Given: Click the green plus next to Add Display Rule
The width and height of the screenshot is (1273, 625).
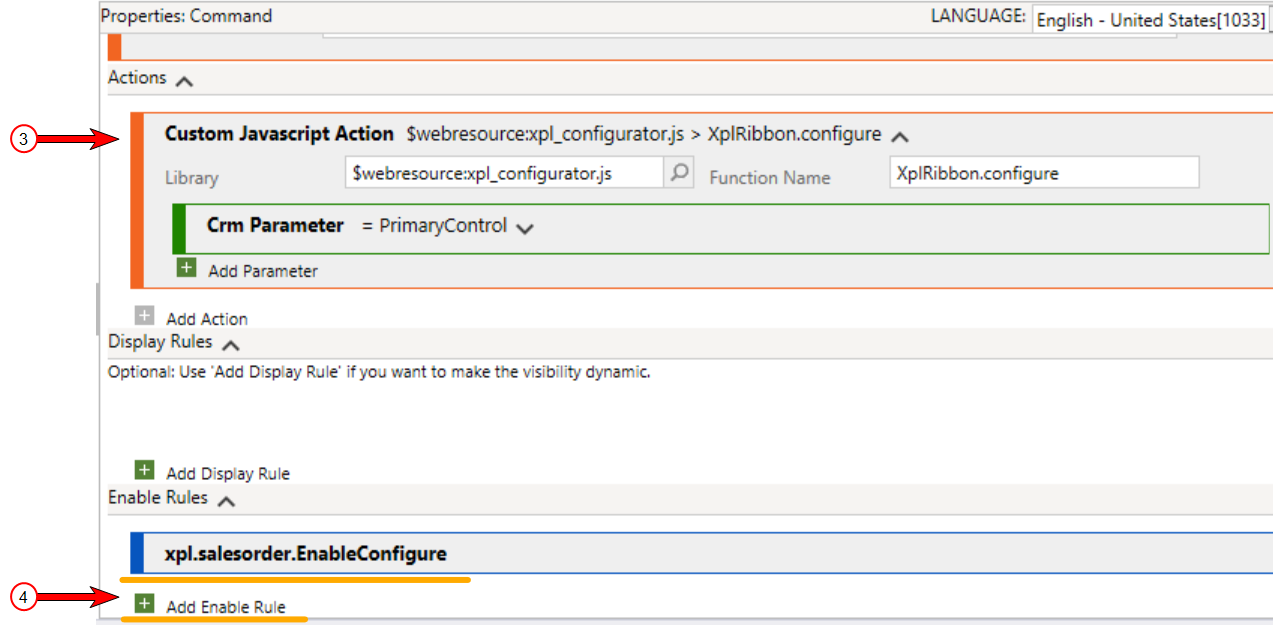Looking at the screenshot, I should click(145, 471).
